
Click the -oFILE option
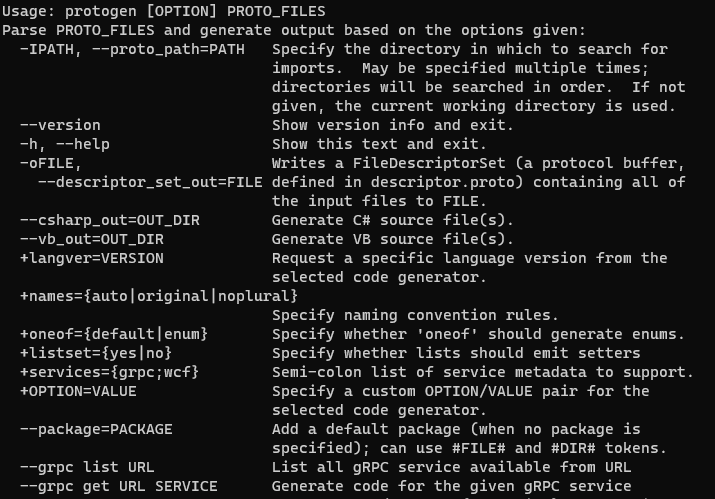pos(50,163)
